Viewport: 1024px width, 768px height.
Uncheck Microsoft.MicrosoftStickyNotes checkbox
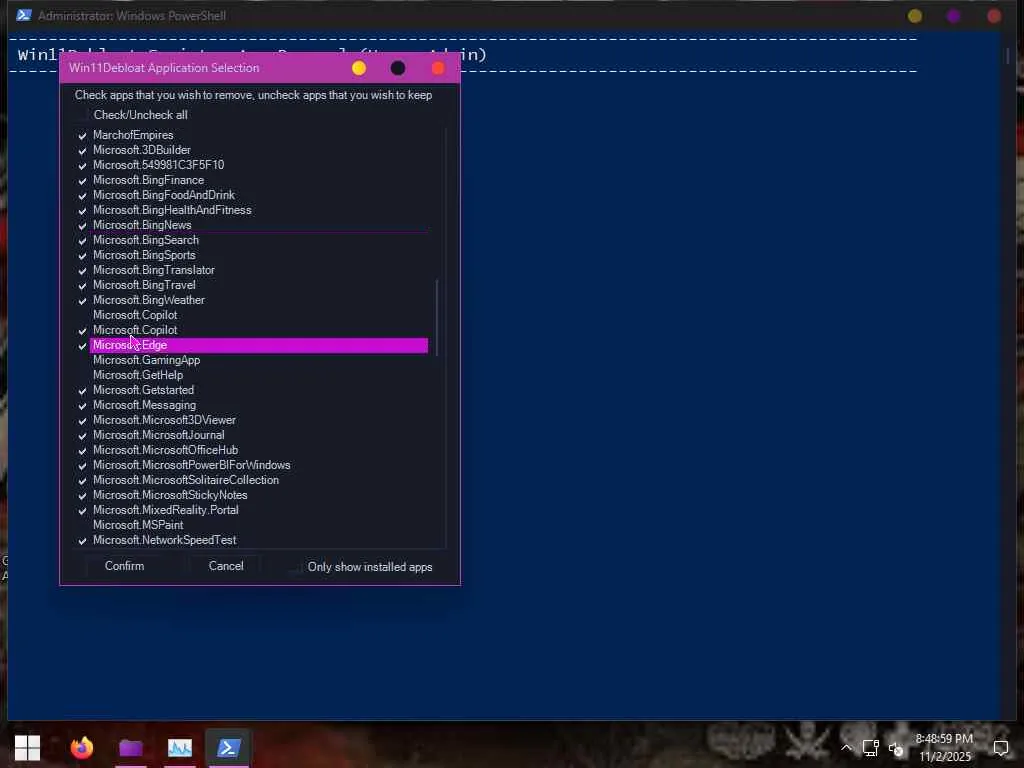(x=82, y=496)
